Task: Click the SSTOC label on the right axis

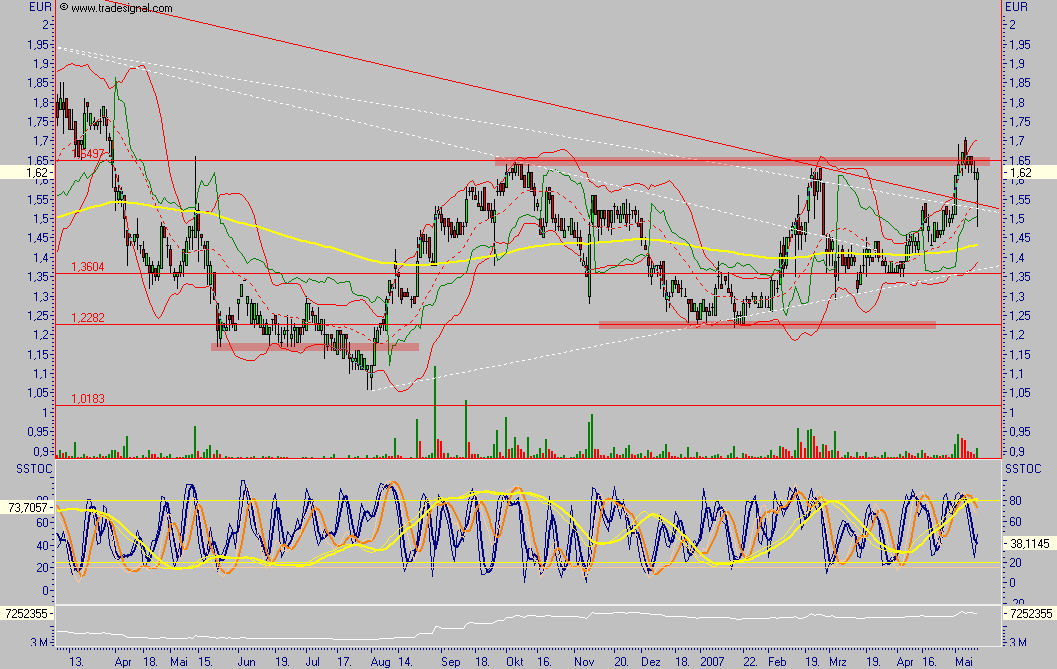Action: (x=1023, y=469)
